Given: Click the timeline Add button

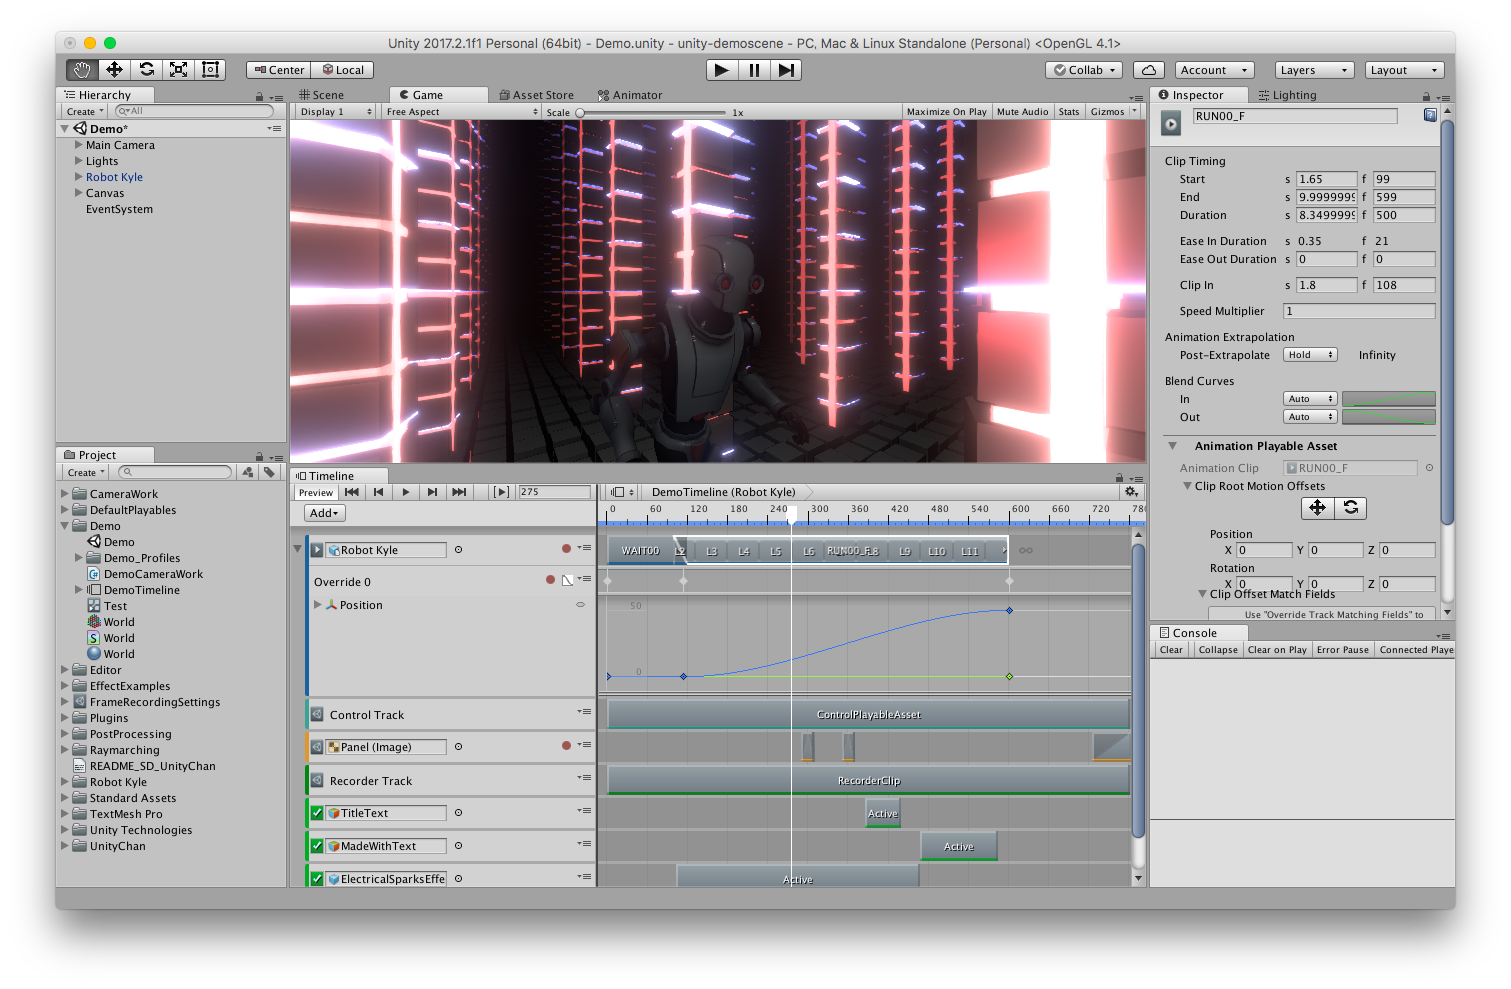Looking at the screenshot, I should (x=324, y=513).
